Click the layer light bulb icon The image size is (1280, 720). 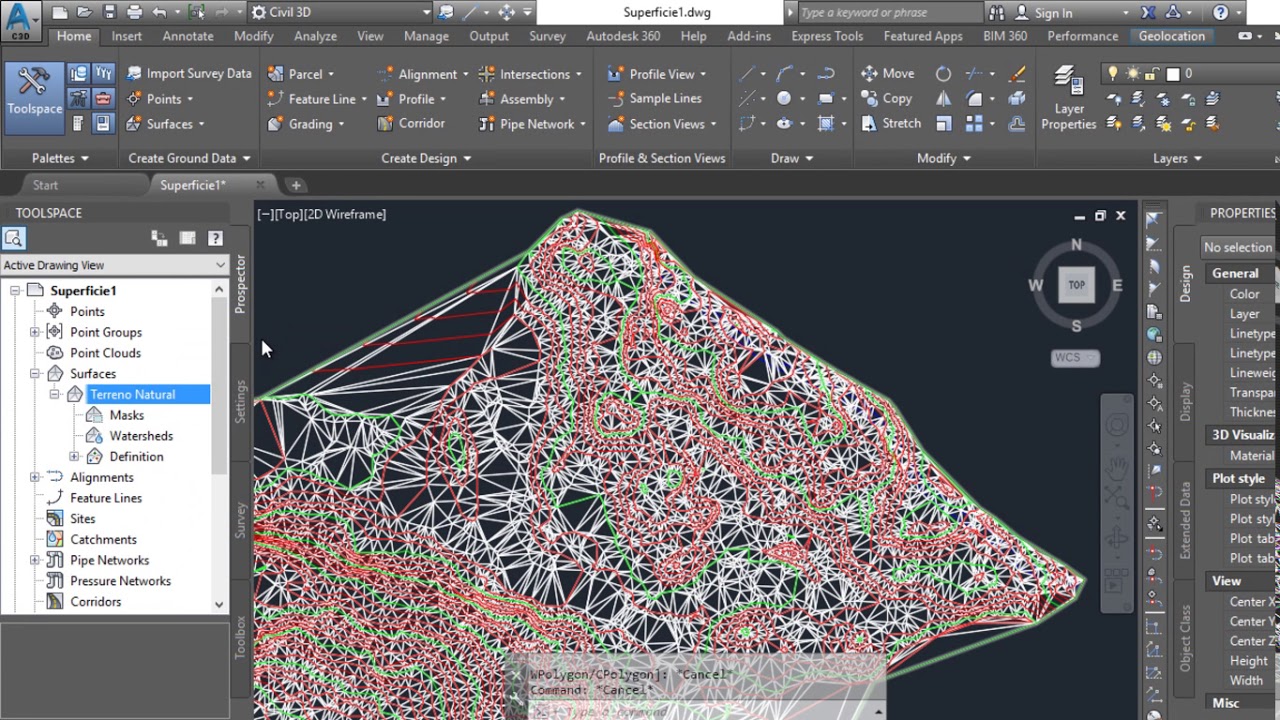(x=1112, y=74)
